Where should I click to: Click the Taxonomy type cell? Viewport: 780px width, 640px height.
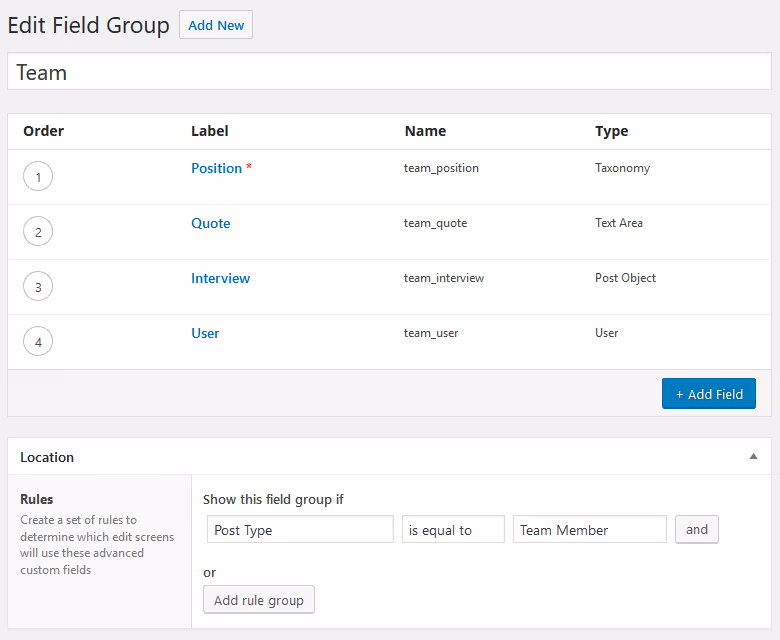(x=622, y=168)
